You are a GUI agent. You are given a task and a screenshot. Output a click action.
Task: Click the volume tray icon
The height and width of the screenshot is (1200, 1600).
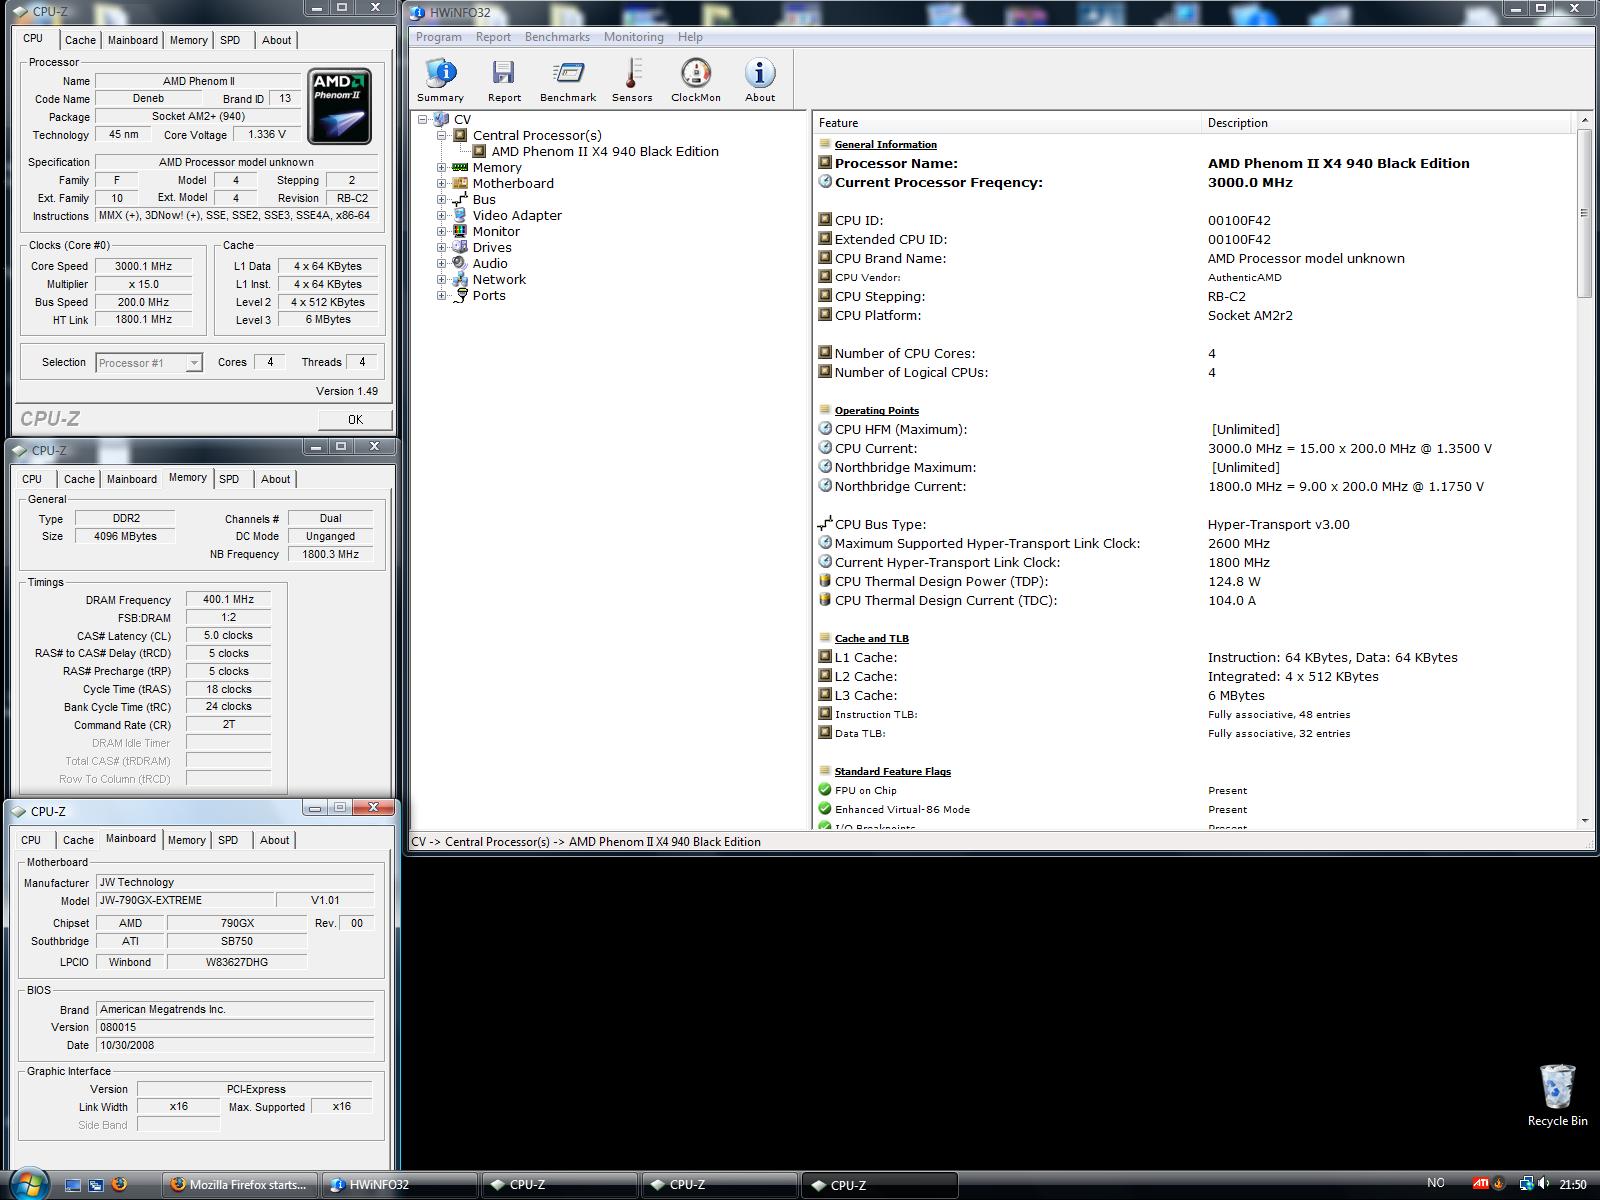click(1545, 1184)
